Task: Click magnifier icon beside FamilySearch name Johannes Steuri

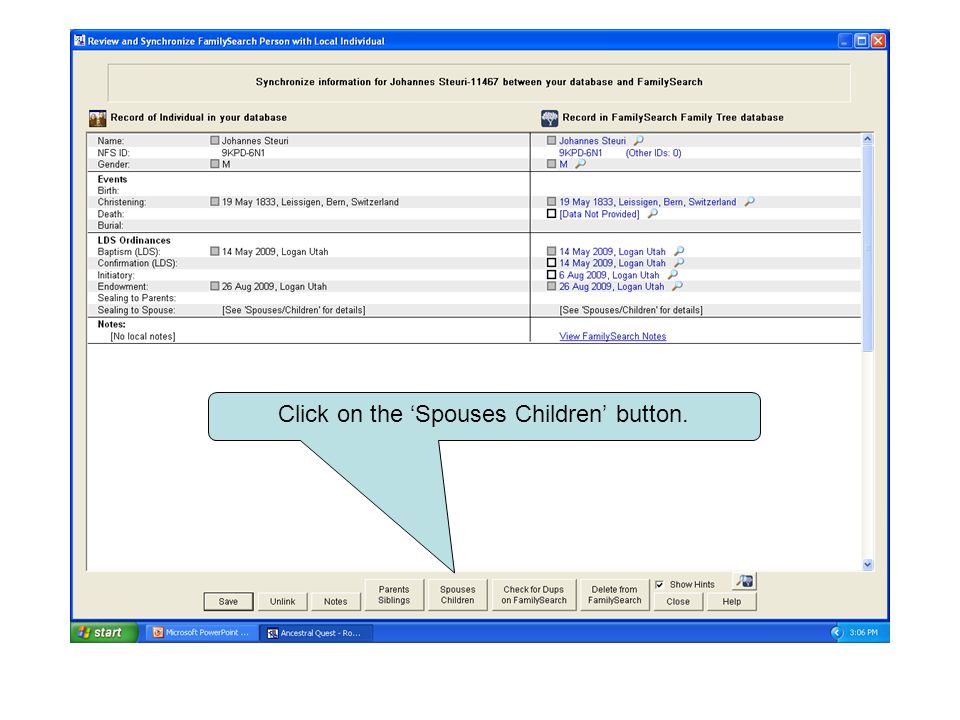Action: point(639,140)
